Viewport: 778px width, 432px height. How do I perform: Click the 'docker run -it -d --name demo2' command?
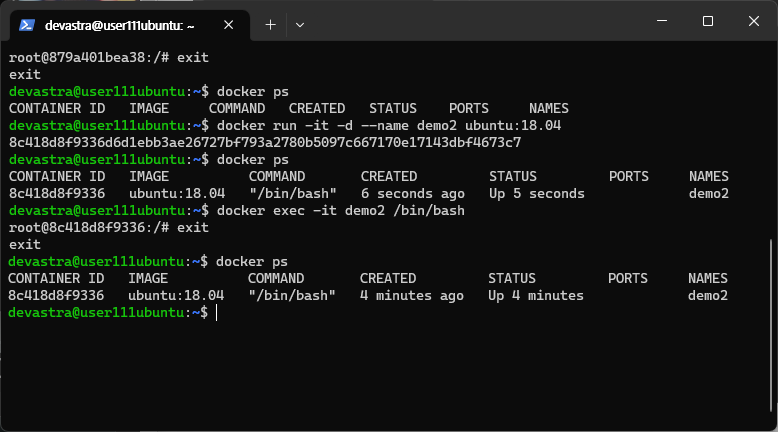coord(389,125)
